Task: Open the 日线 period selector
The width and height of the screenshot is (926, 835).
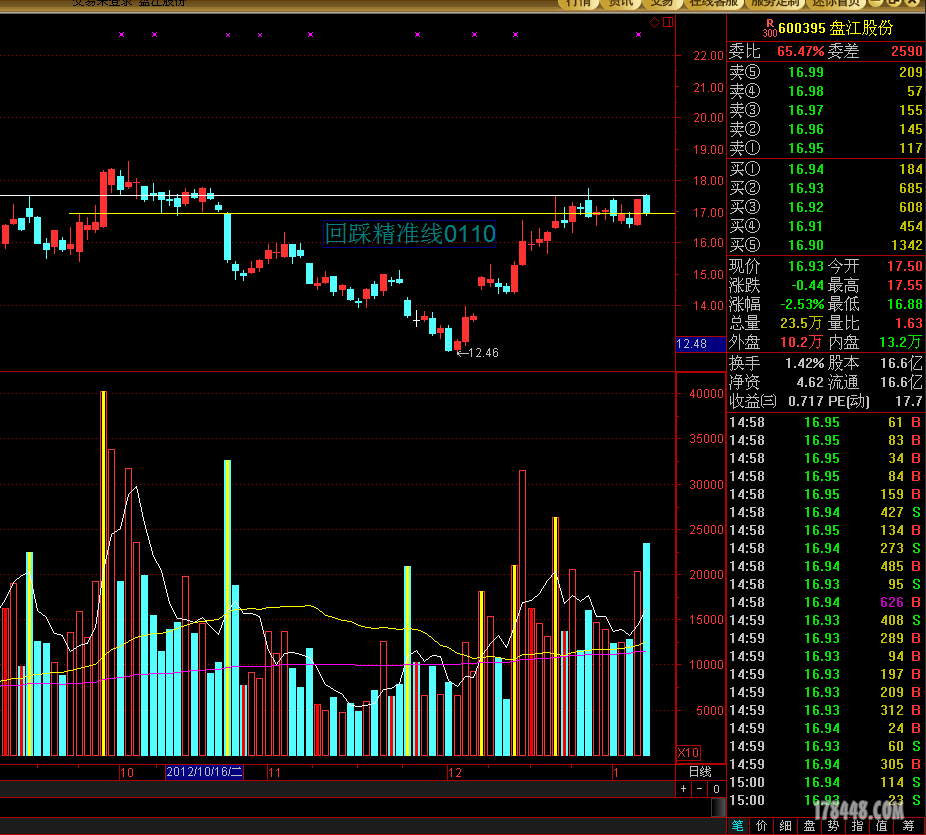Action: click(700, 772)
